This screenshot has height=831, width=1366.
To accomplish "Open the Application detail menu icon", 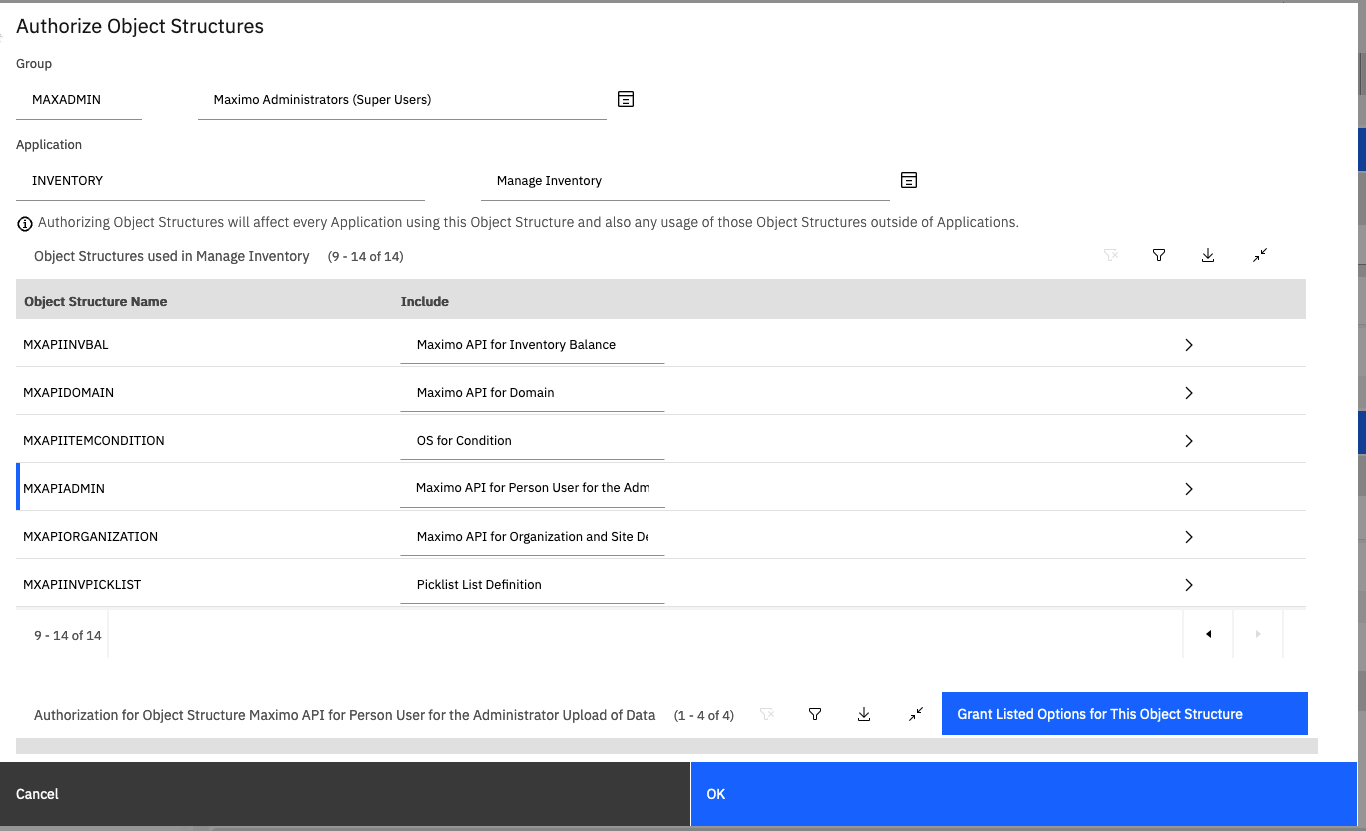I will point(909,180).
